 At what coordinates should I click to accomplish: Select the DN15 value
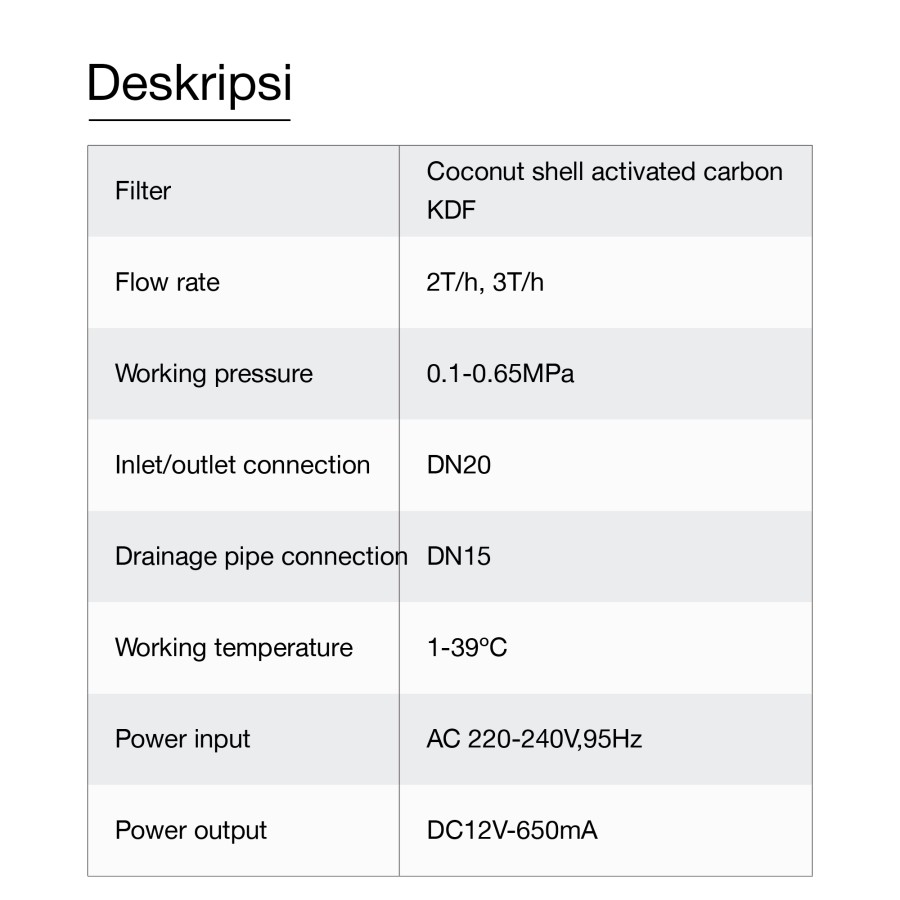point(459,556)
